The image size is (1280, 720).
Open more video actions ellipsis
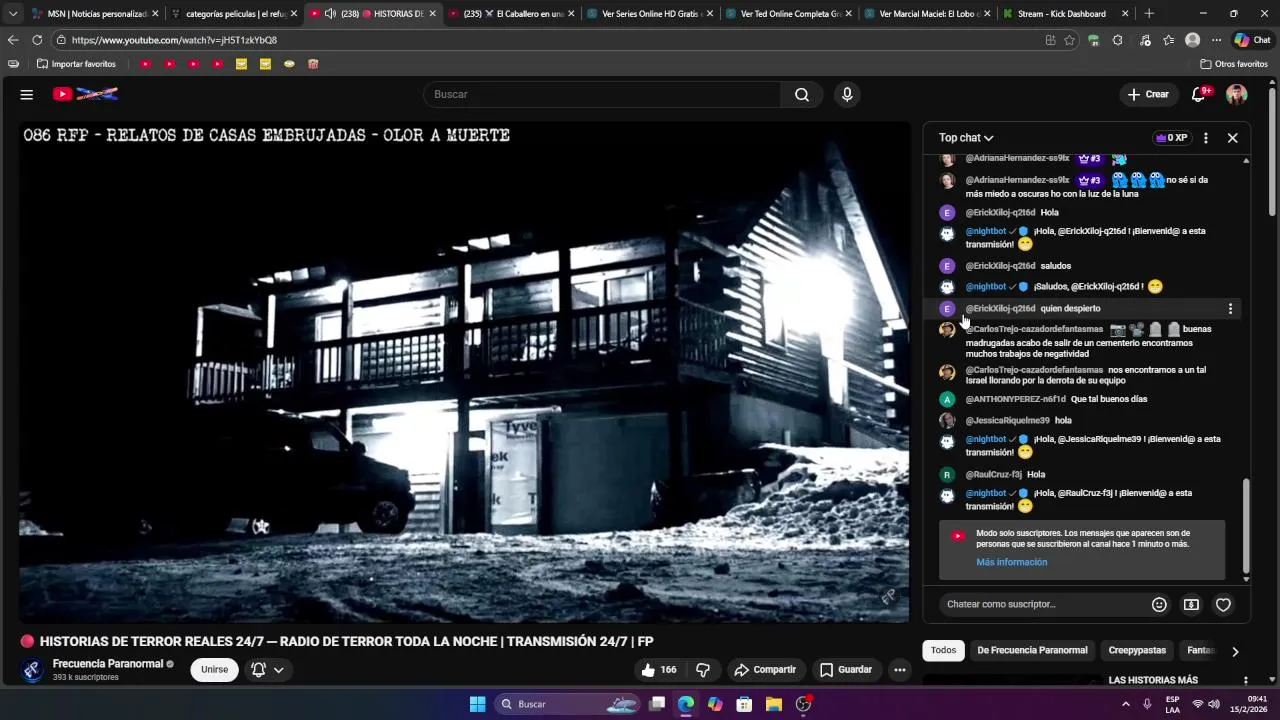point(900,670)
